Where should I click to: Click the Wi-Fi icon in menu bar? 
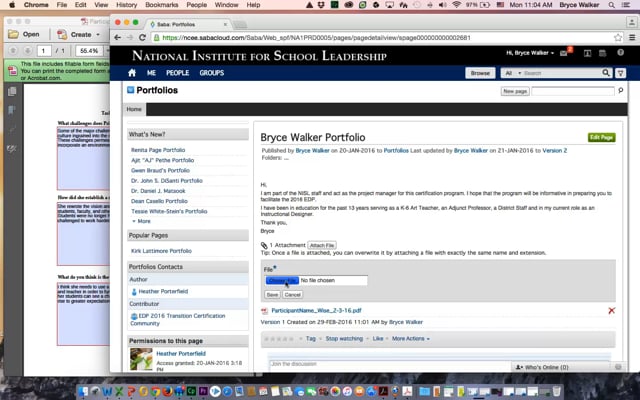click(x=456, y=5)
